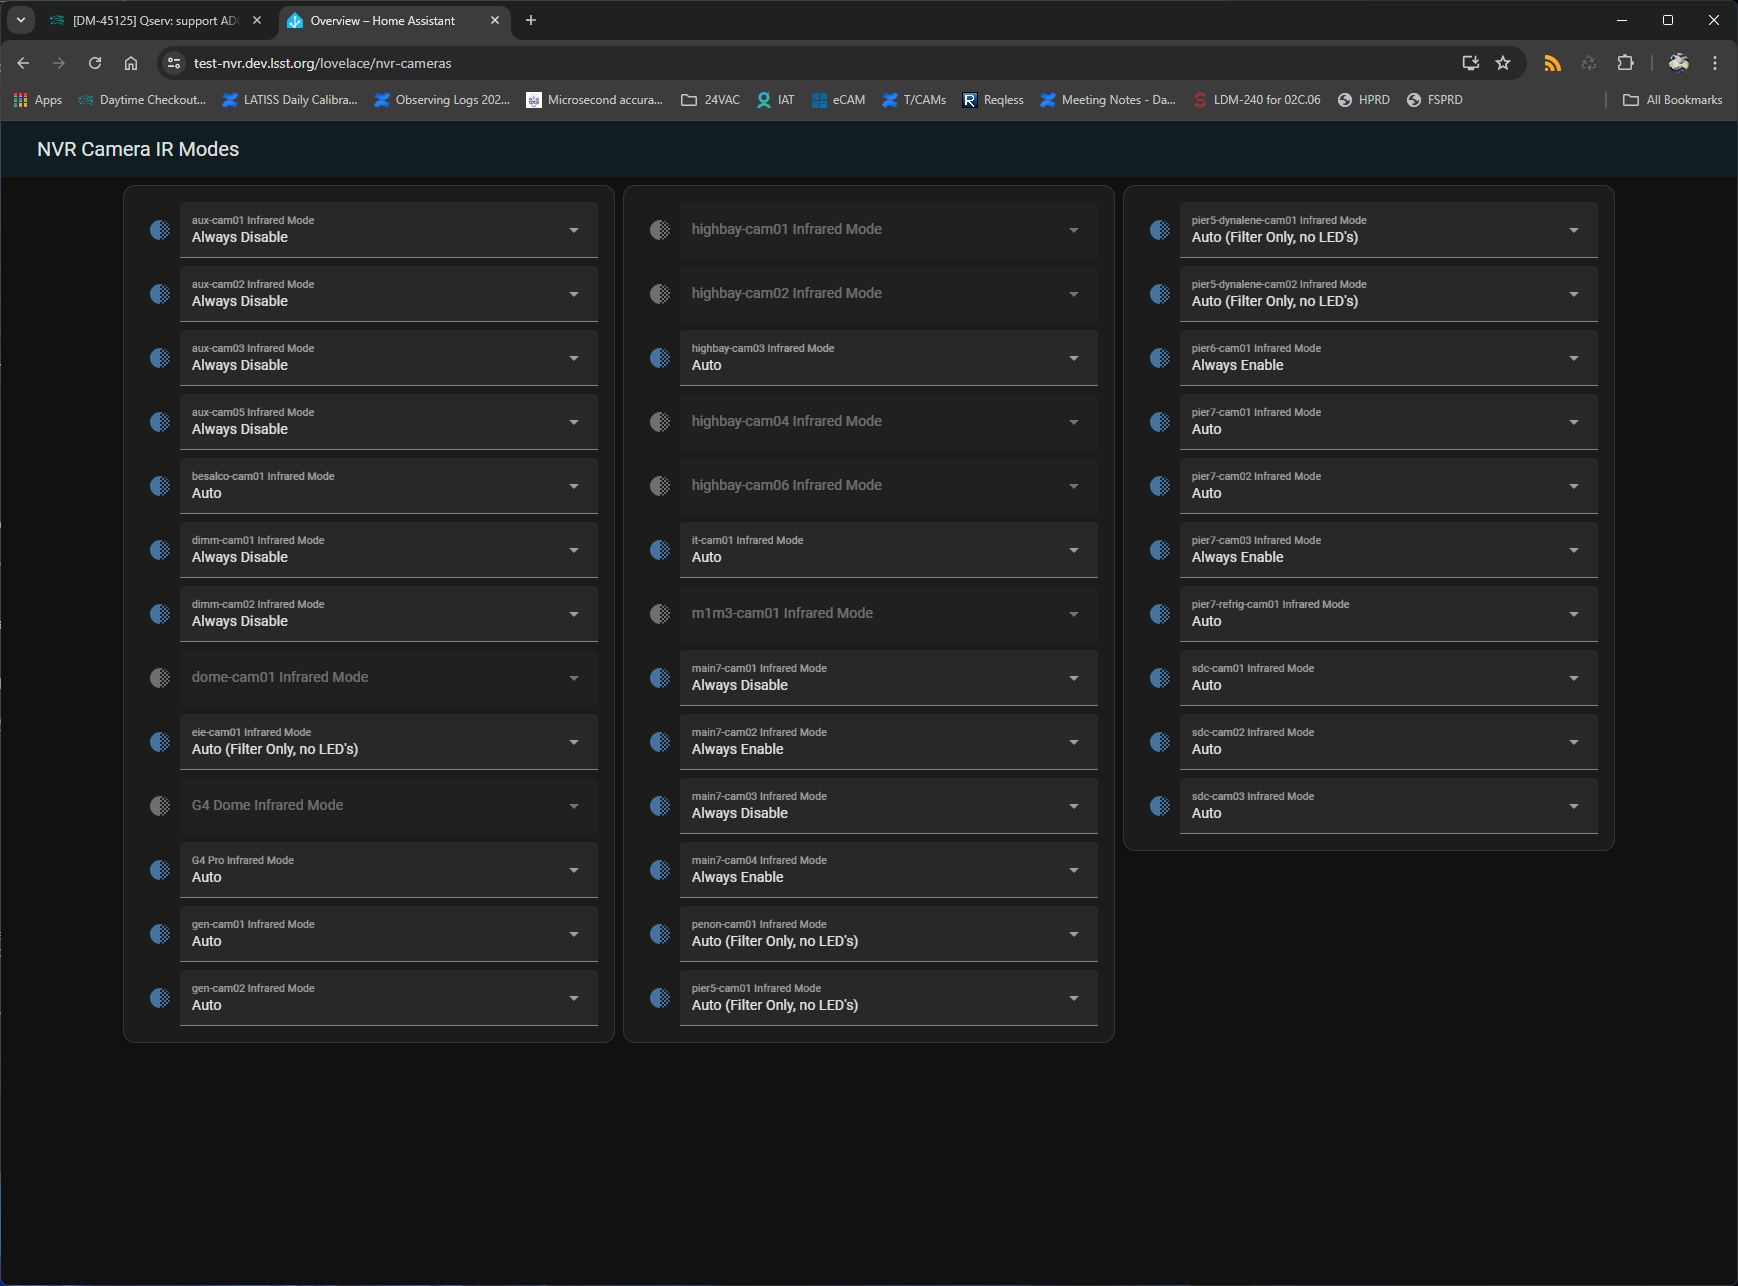Click the infrared icon beside sdc-cam03
The width and height of the screenshot is (1738, 1286).
point(1160,806)
